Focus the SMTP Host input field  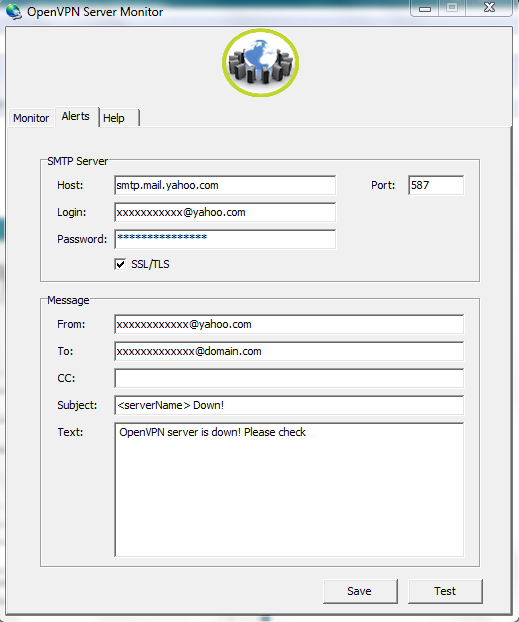point(225,185)
